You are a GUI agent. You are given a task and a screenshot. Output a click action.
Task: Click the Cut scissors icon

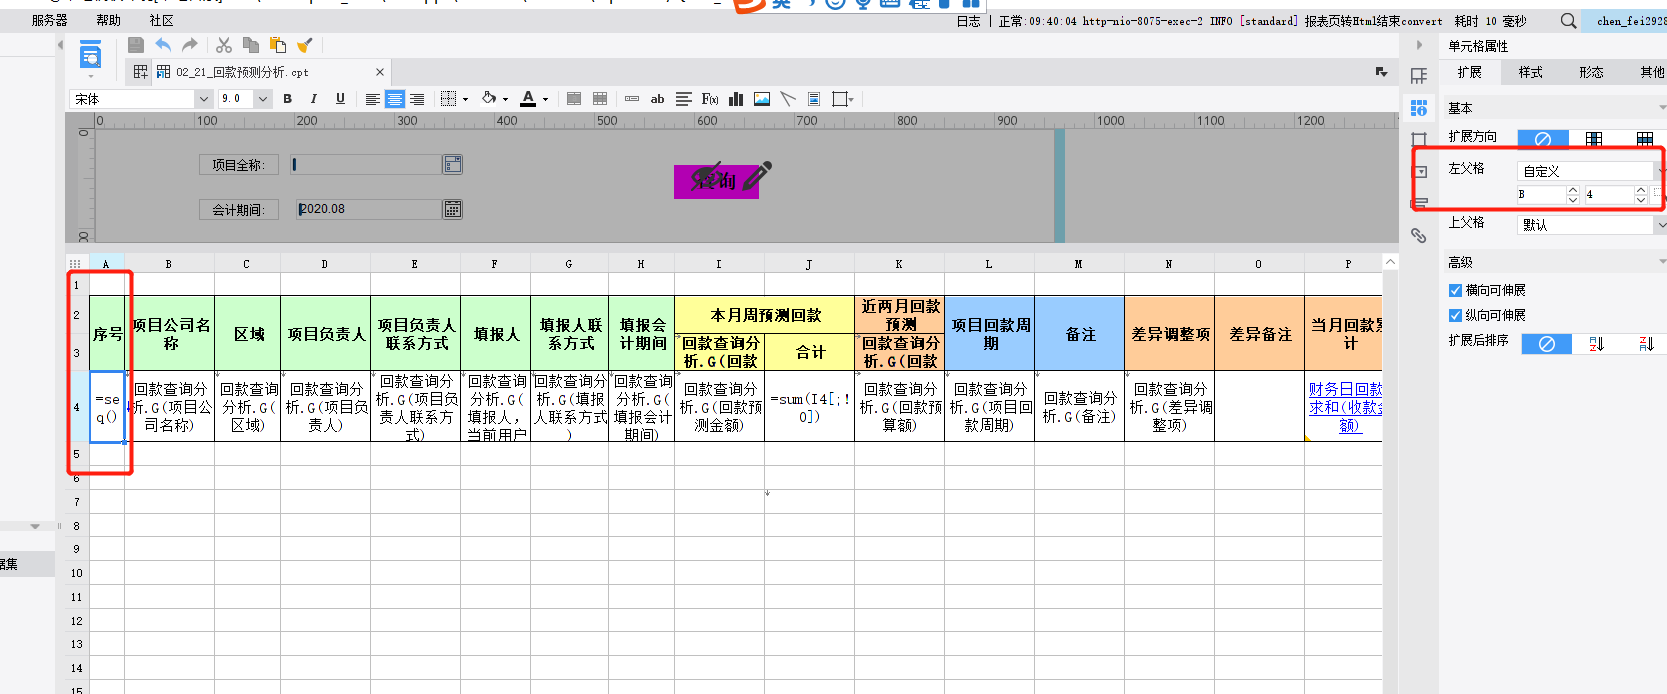click(x=224, y=45)
